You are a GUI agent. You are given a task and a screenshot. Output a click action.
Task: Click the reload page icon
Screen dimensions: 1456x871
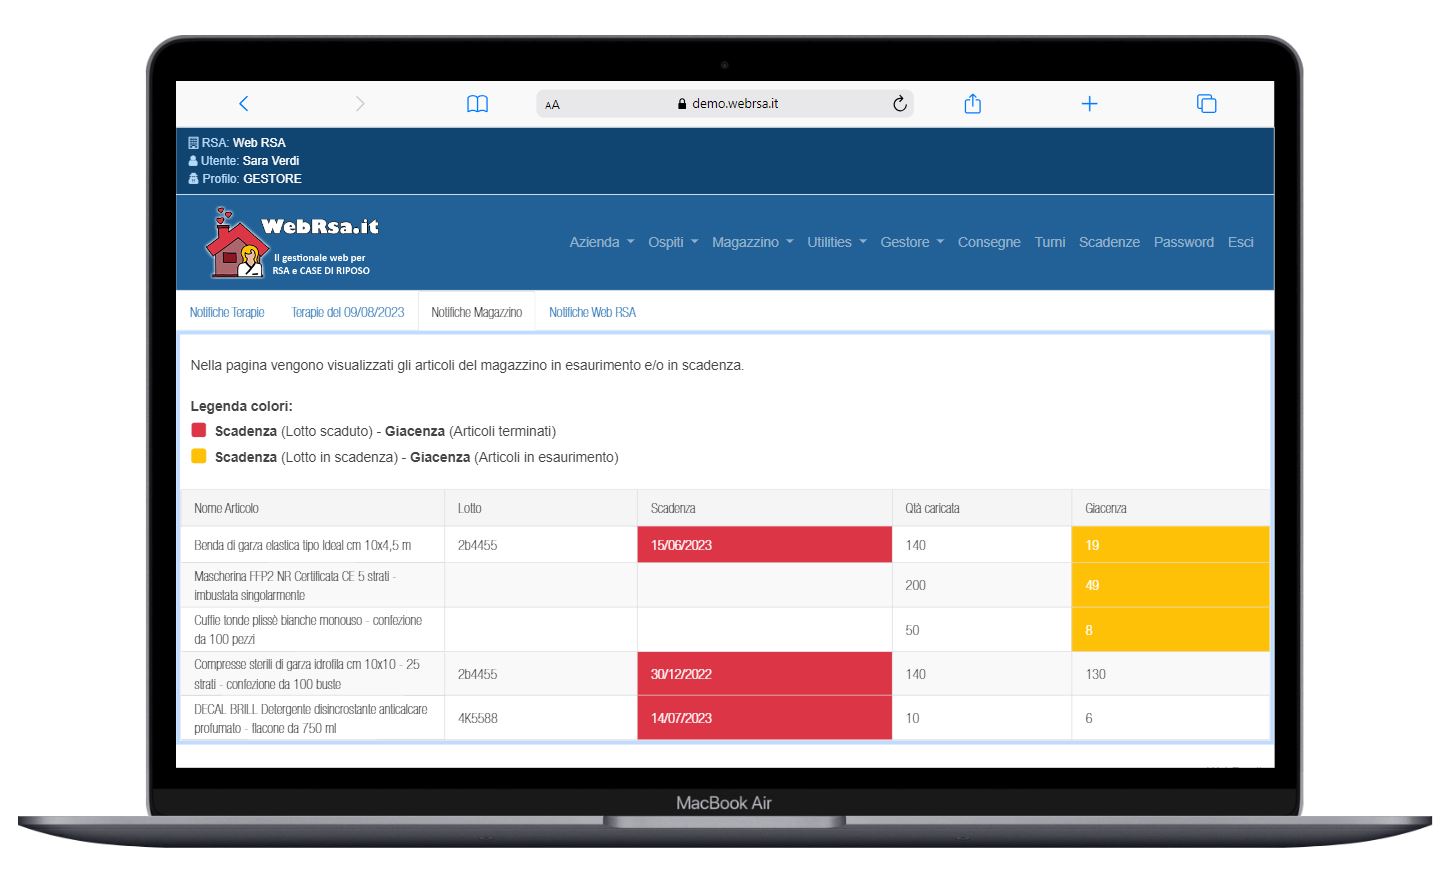click(899, 104)
